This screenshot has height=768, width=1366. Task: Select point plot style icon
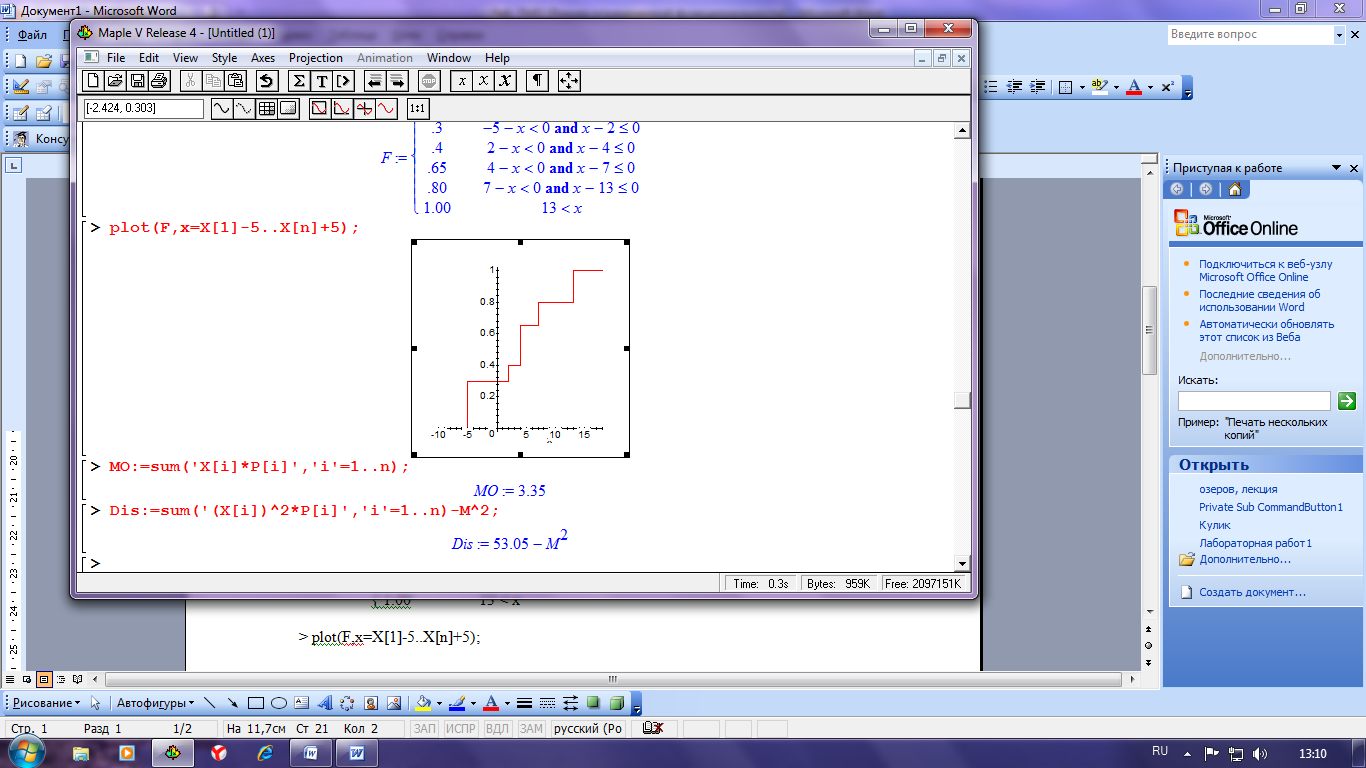[x=243, y=108]
